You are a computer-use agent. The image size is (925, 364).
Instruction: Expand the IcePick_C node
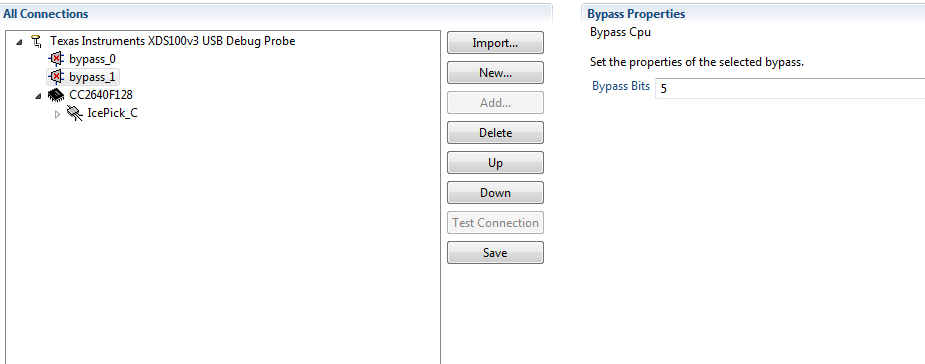(x=57, y=114)
